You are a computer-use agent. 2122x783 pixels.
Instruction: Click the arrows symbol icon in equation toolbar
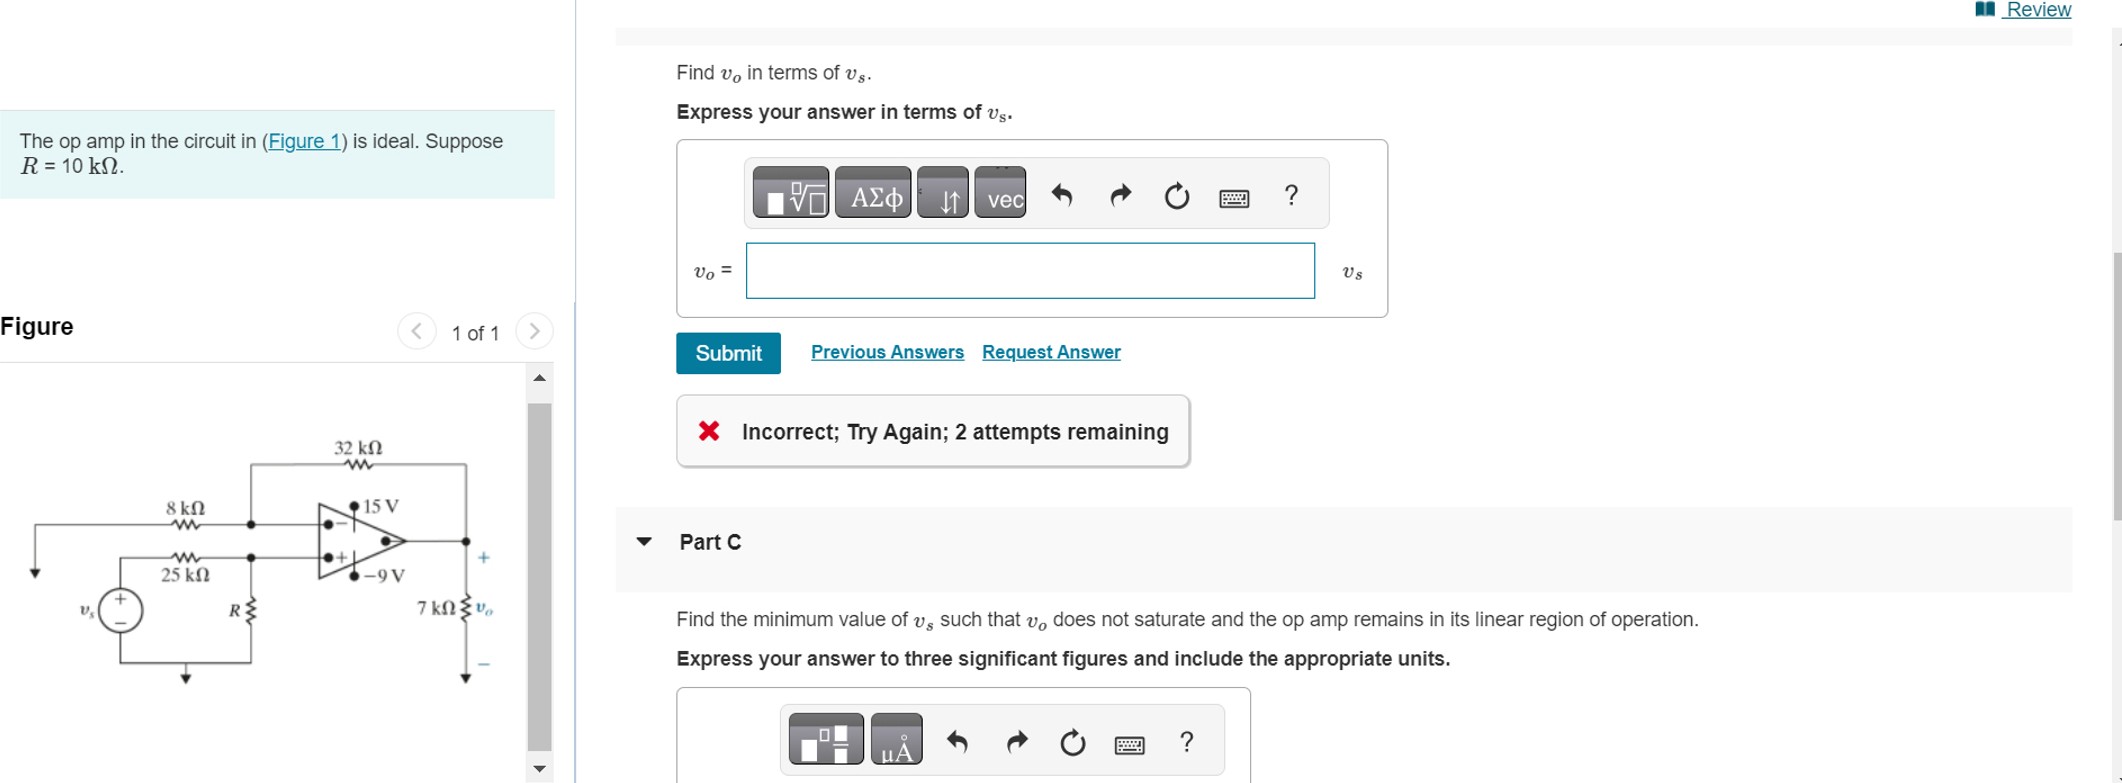[x=944, y=197]
